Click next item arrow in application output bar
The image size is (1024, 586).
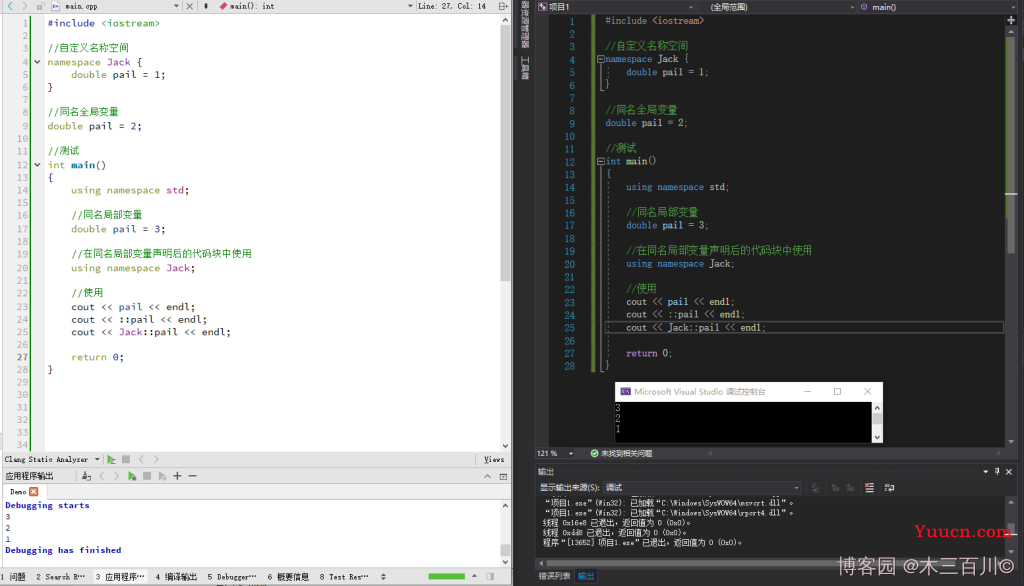pos(116,476)
